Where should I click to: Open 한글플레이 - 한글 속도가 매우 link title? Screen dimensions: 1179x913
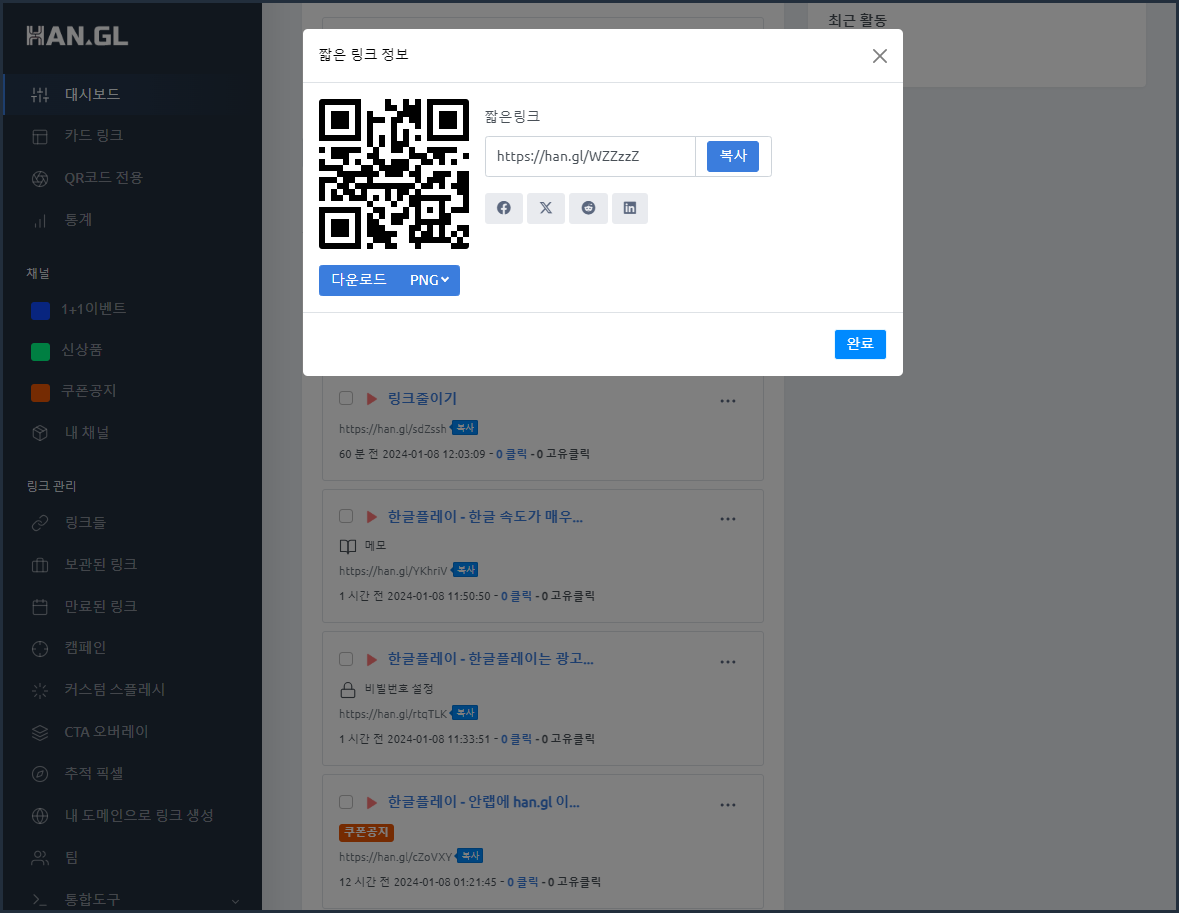pos(485,517)
